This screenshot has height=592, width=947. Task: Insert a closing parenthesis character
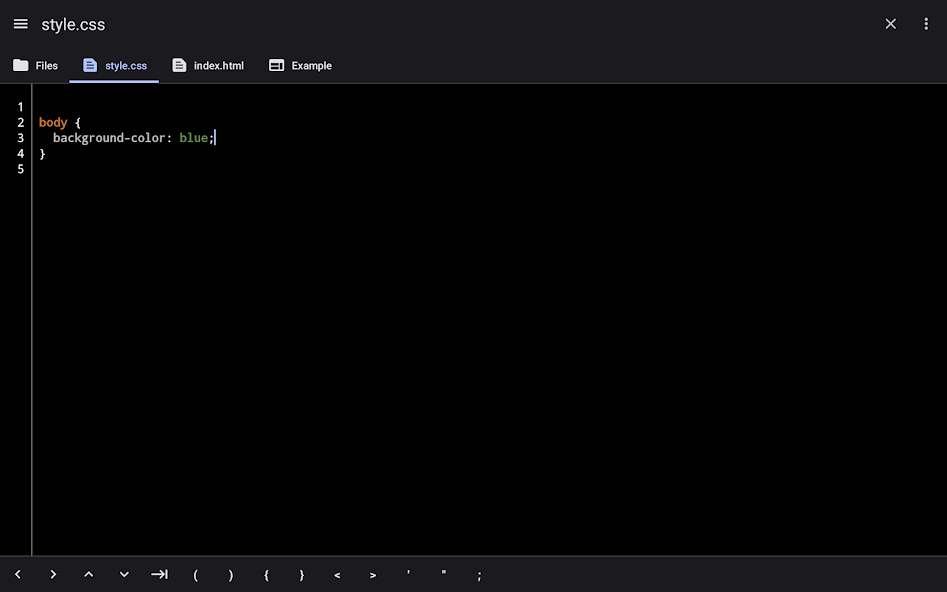tap(231, 576)
